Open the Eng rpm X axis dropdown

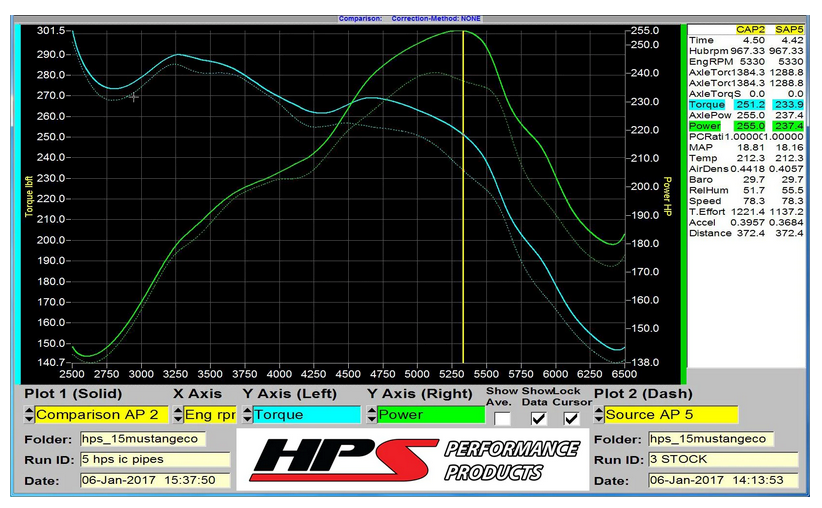[209, 415]
